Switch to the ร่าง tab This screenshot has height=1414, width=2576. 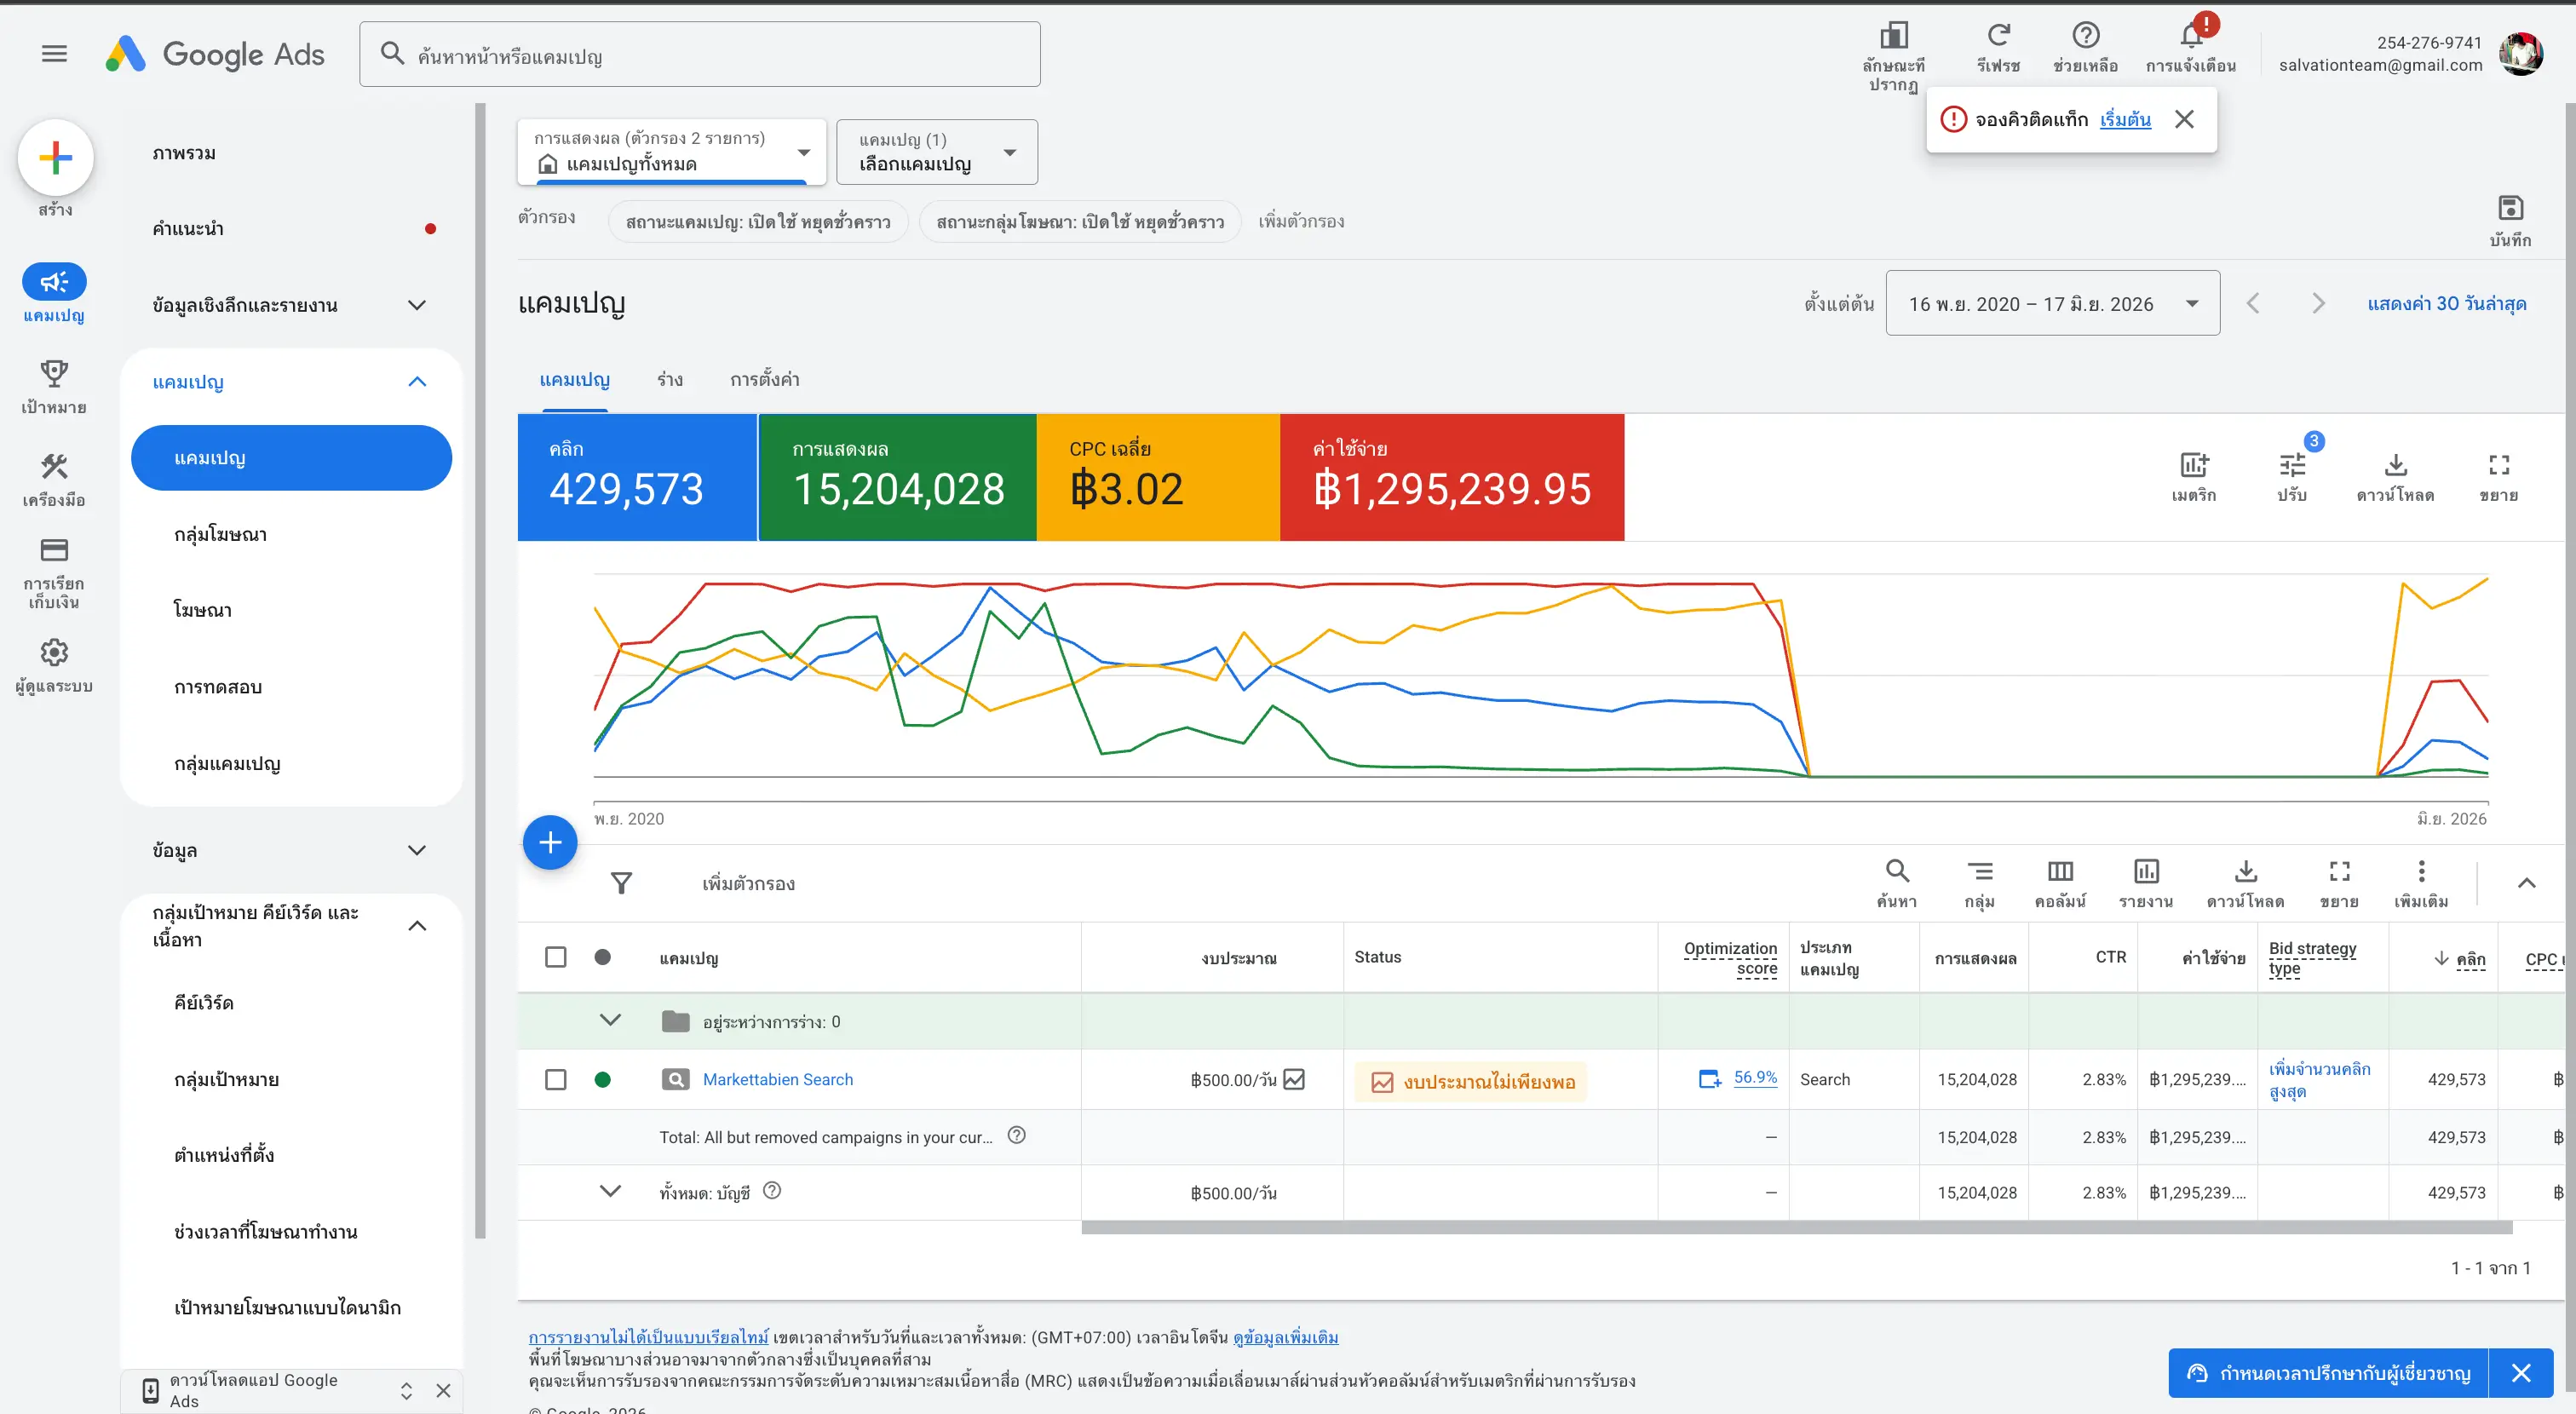tap(670, 380)
